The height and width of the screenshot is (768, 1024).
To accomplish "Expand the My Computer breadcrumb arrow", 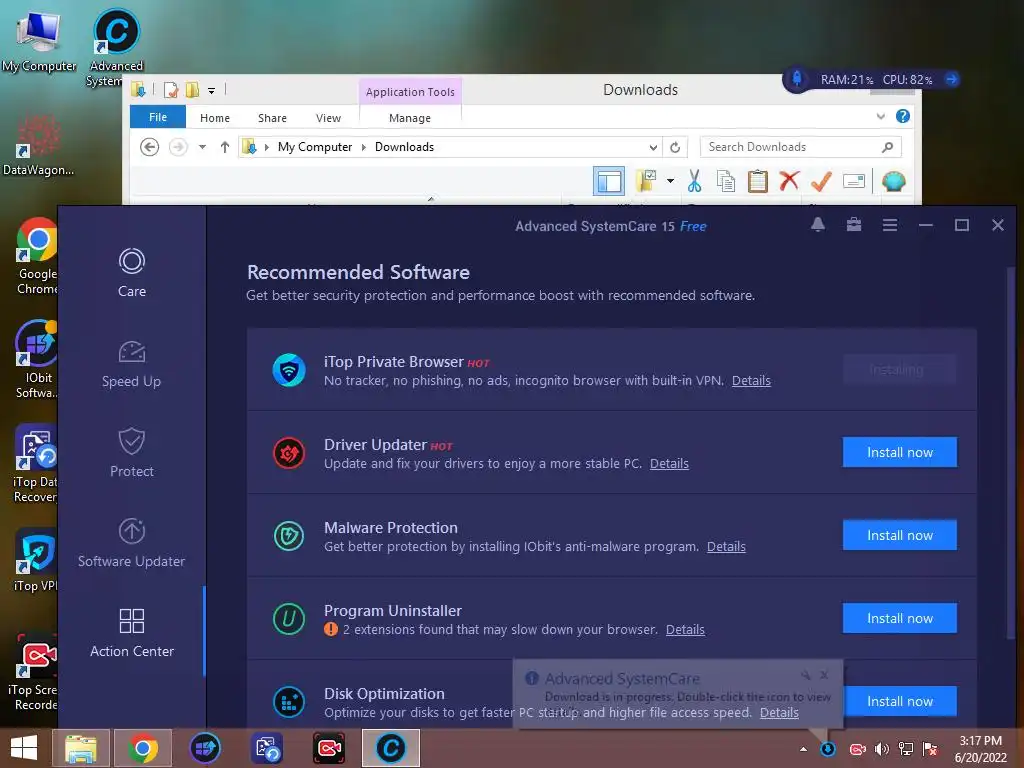I will point(364,147).
